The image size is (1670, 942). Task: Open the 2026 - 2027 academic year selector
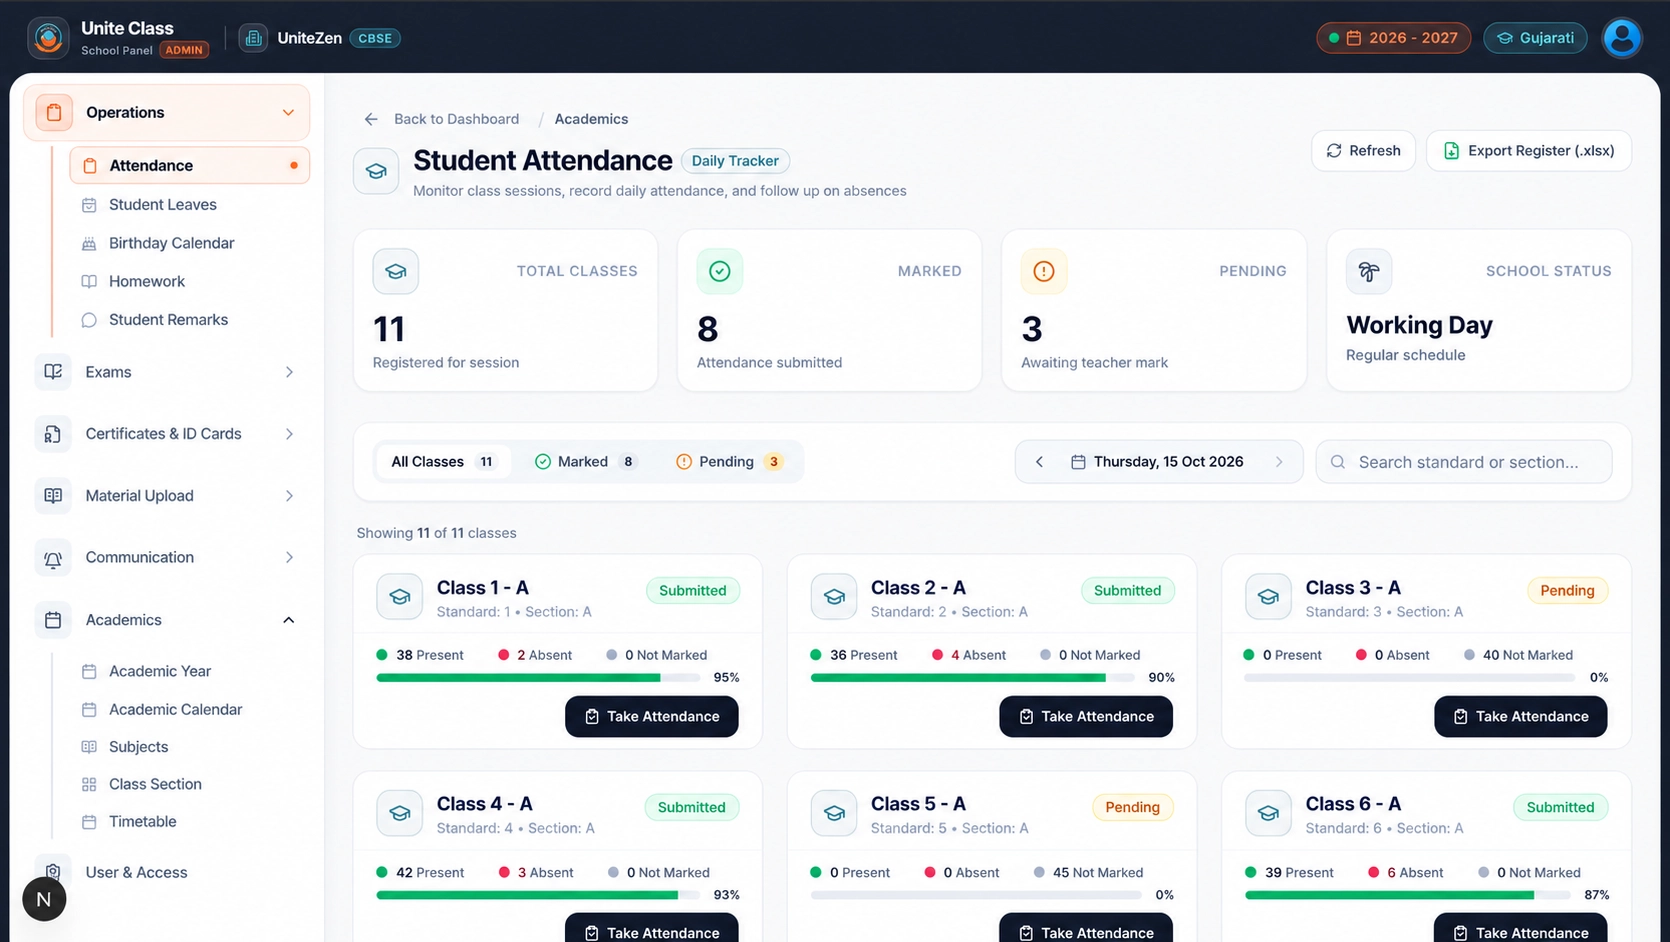click(1393, 38)
